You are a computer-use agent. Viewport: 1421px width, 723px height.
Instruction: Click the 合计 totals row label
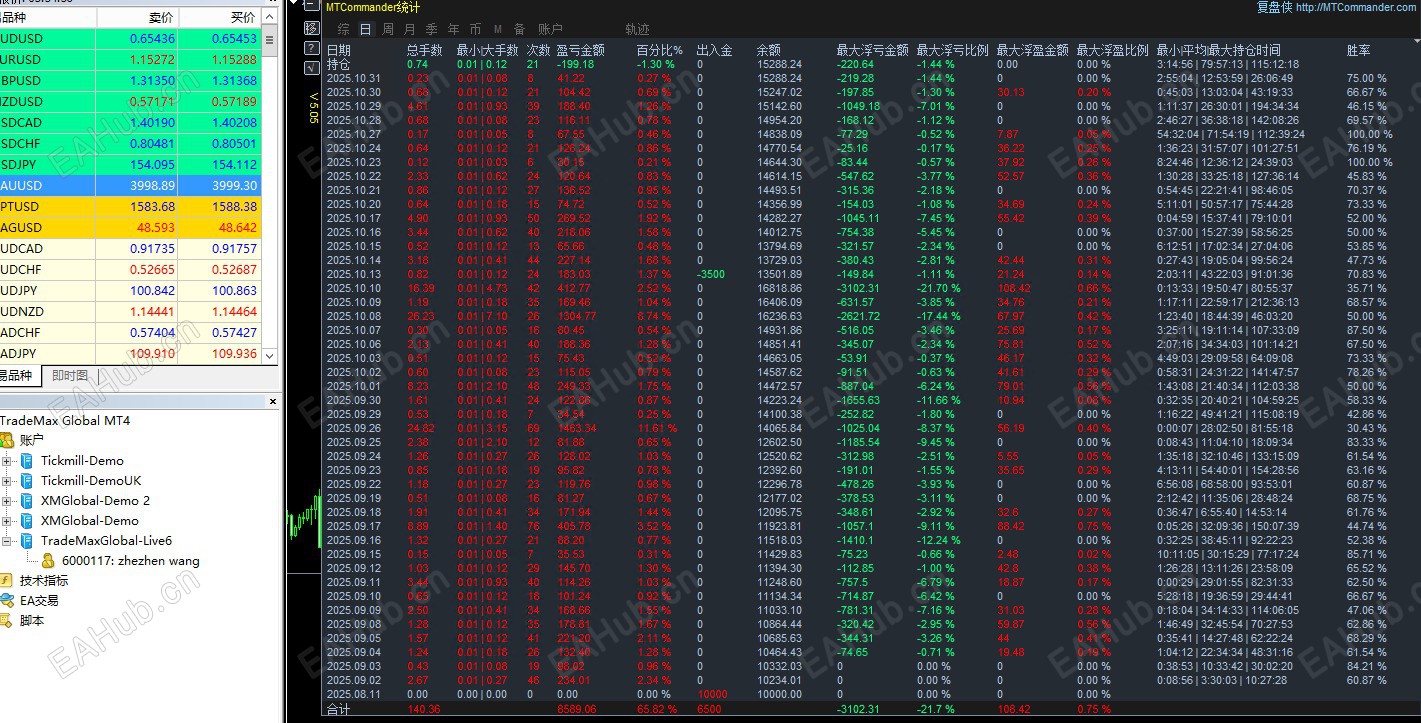(x=339, y=709)
